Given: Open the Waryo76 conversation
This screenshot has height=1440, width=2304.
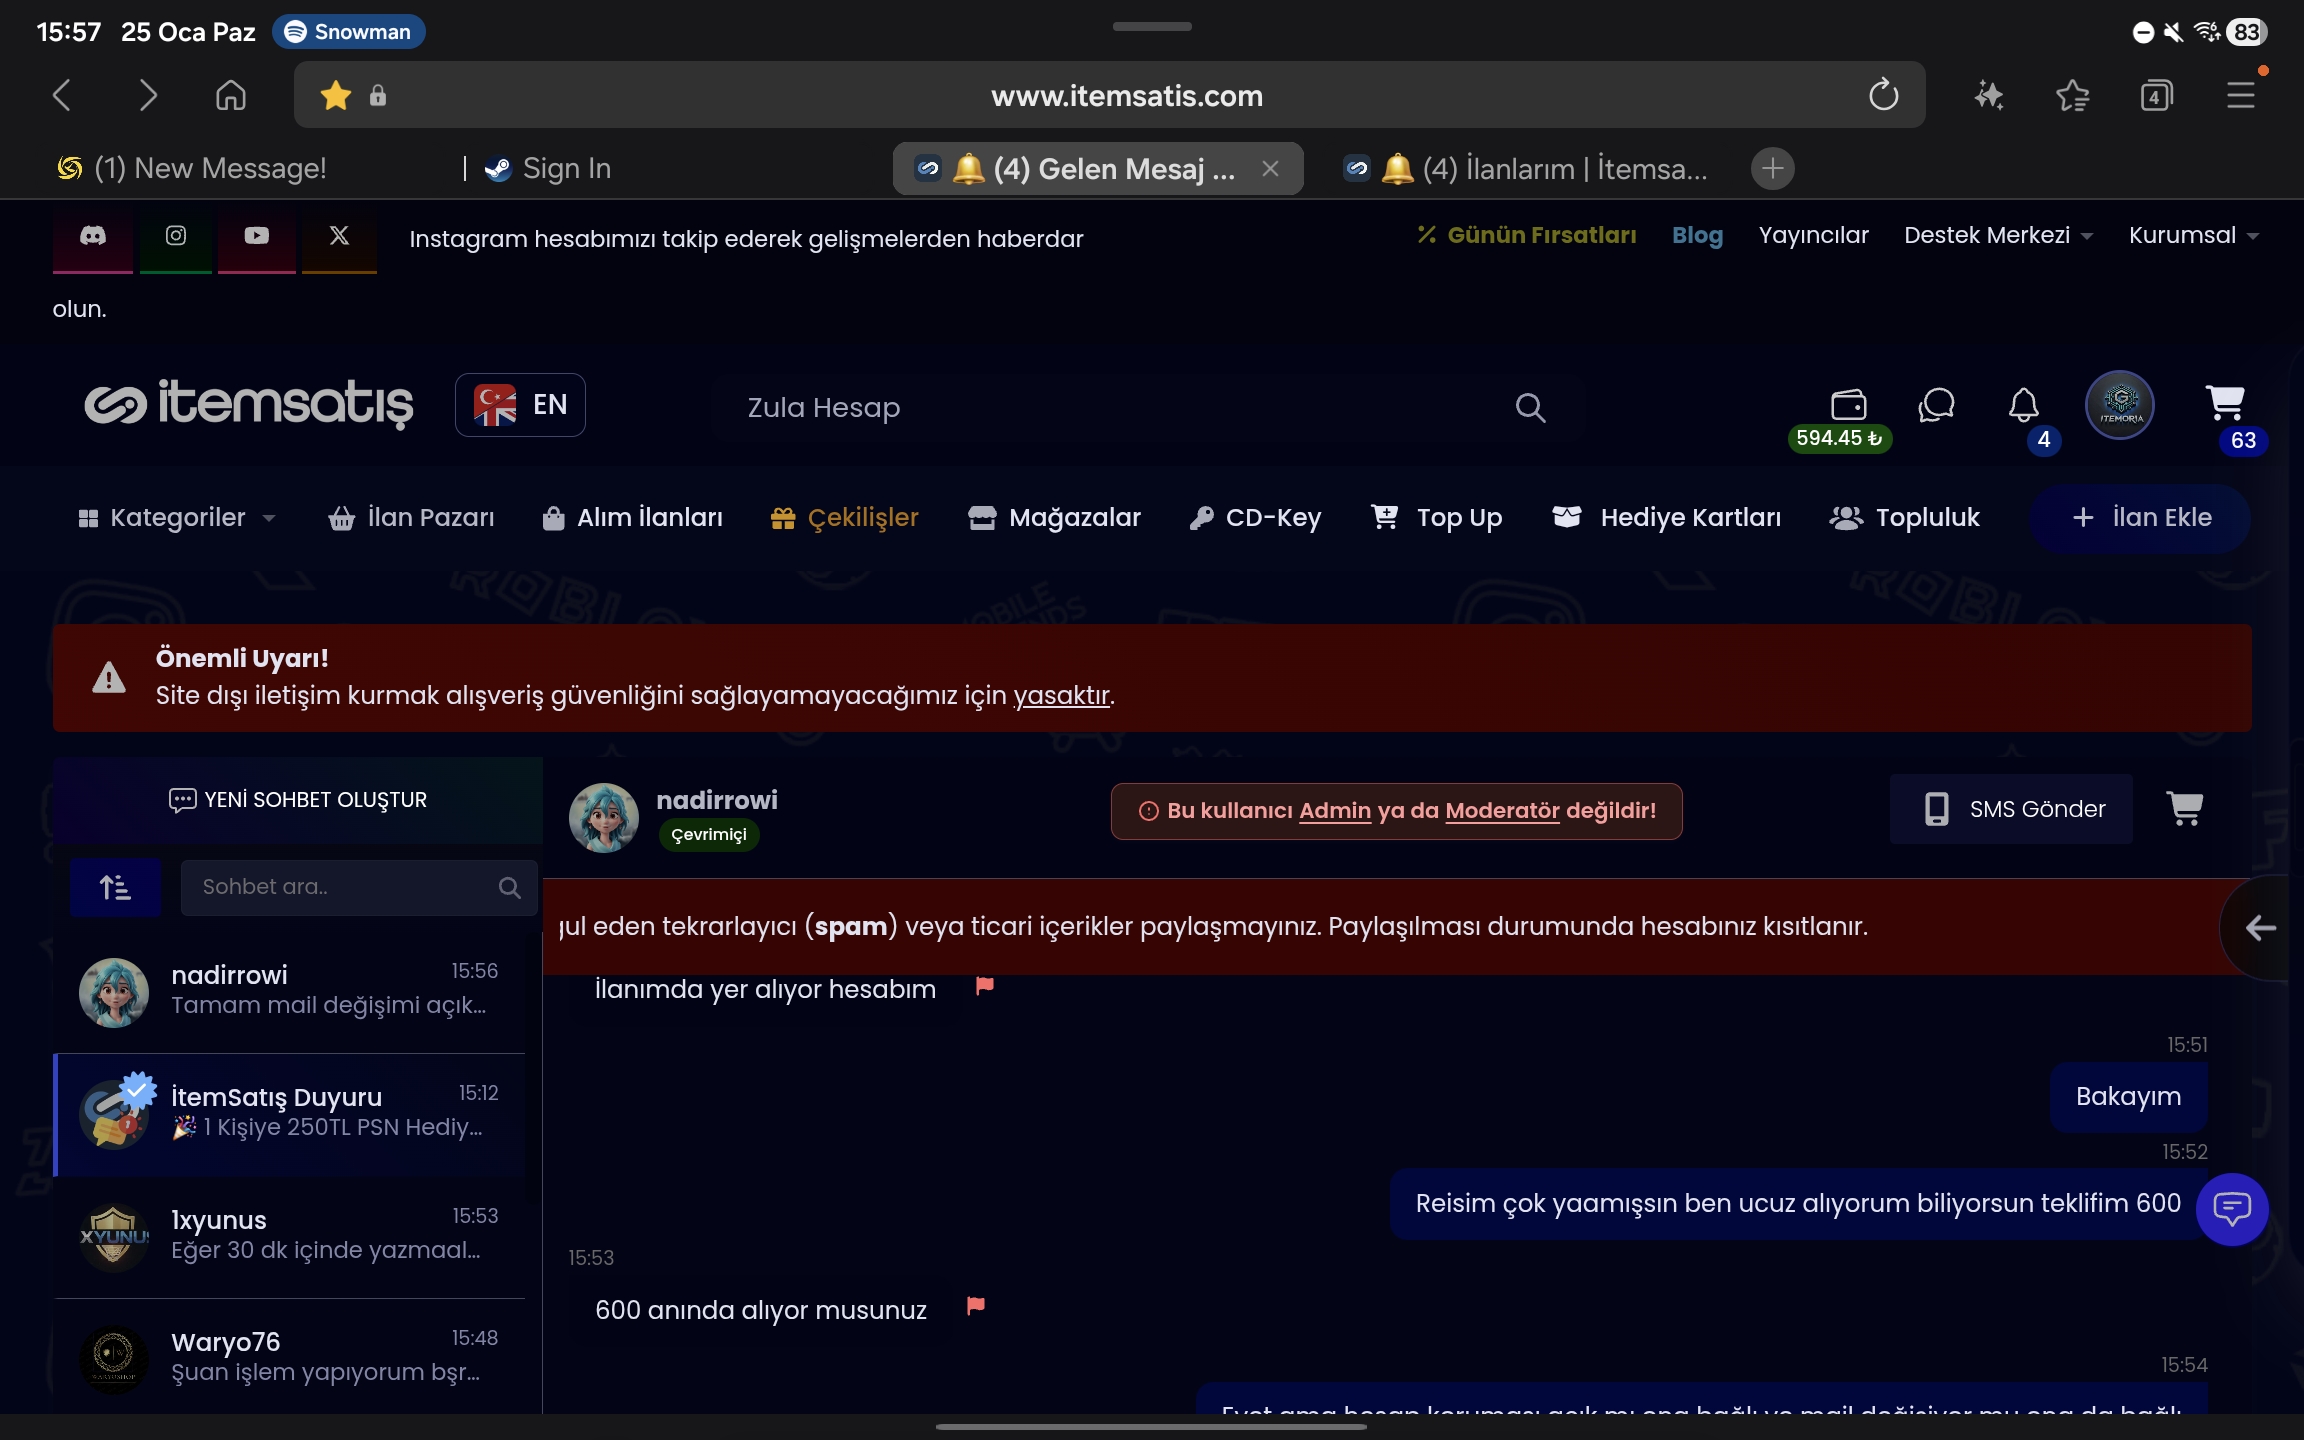Looking at the screenshot, I should pyautogui.click(x=290, y=1357).
